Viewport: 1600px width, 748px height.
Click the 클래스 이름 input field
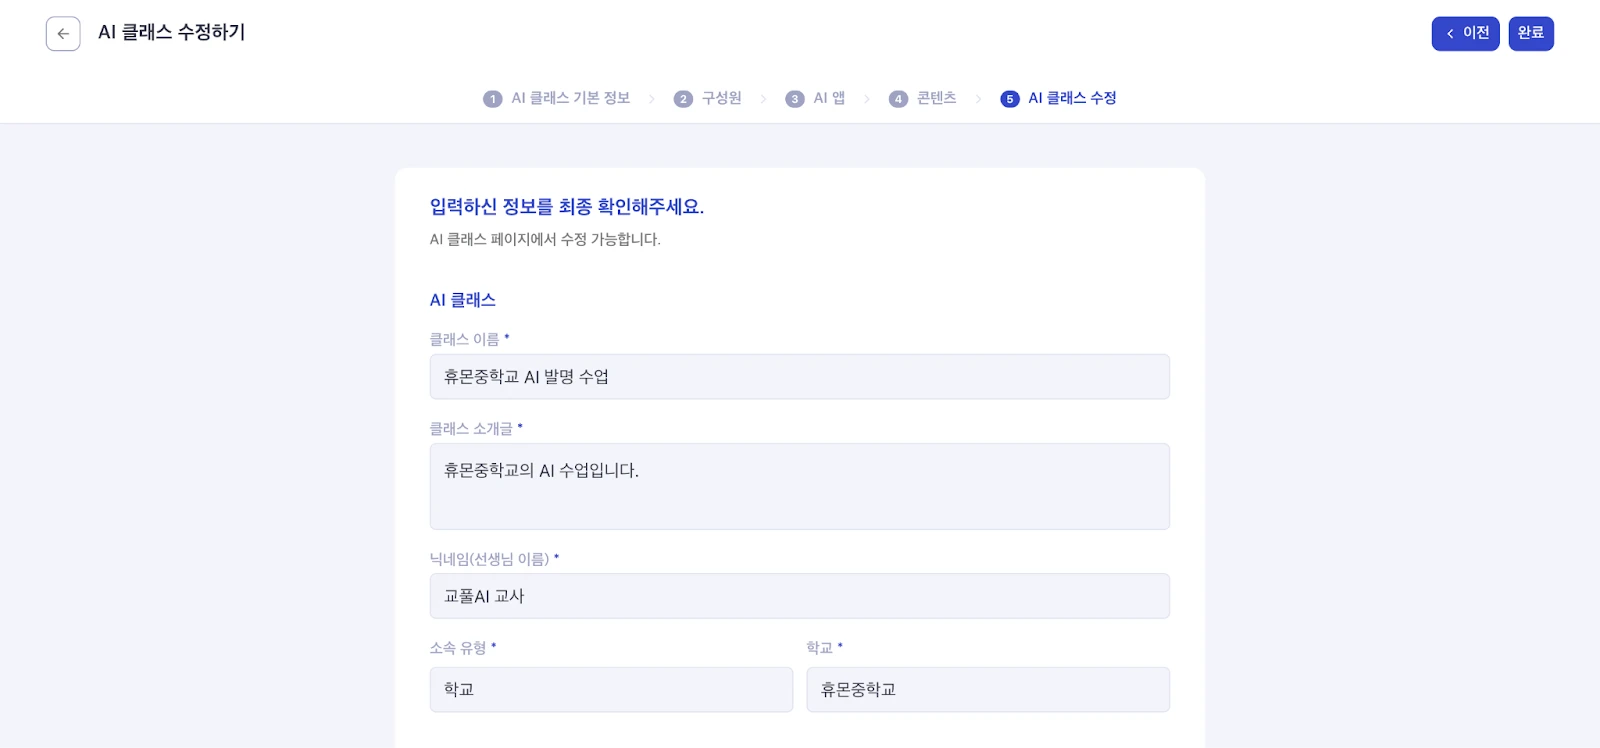(799, 377)
